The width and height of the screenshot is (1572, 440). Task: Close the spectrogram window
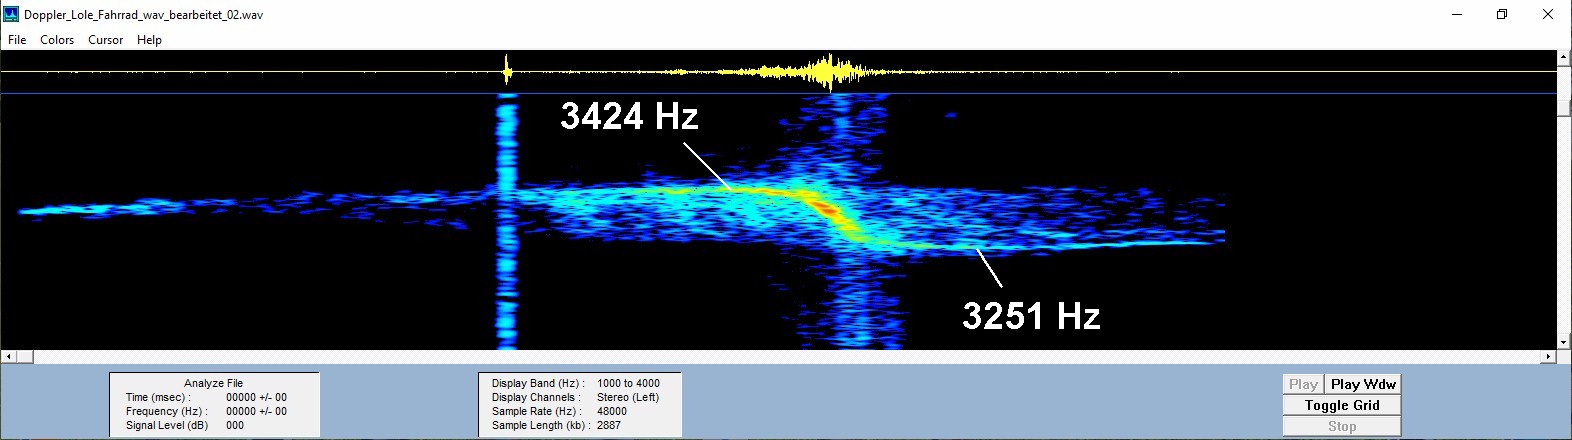click(1547, 14)
